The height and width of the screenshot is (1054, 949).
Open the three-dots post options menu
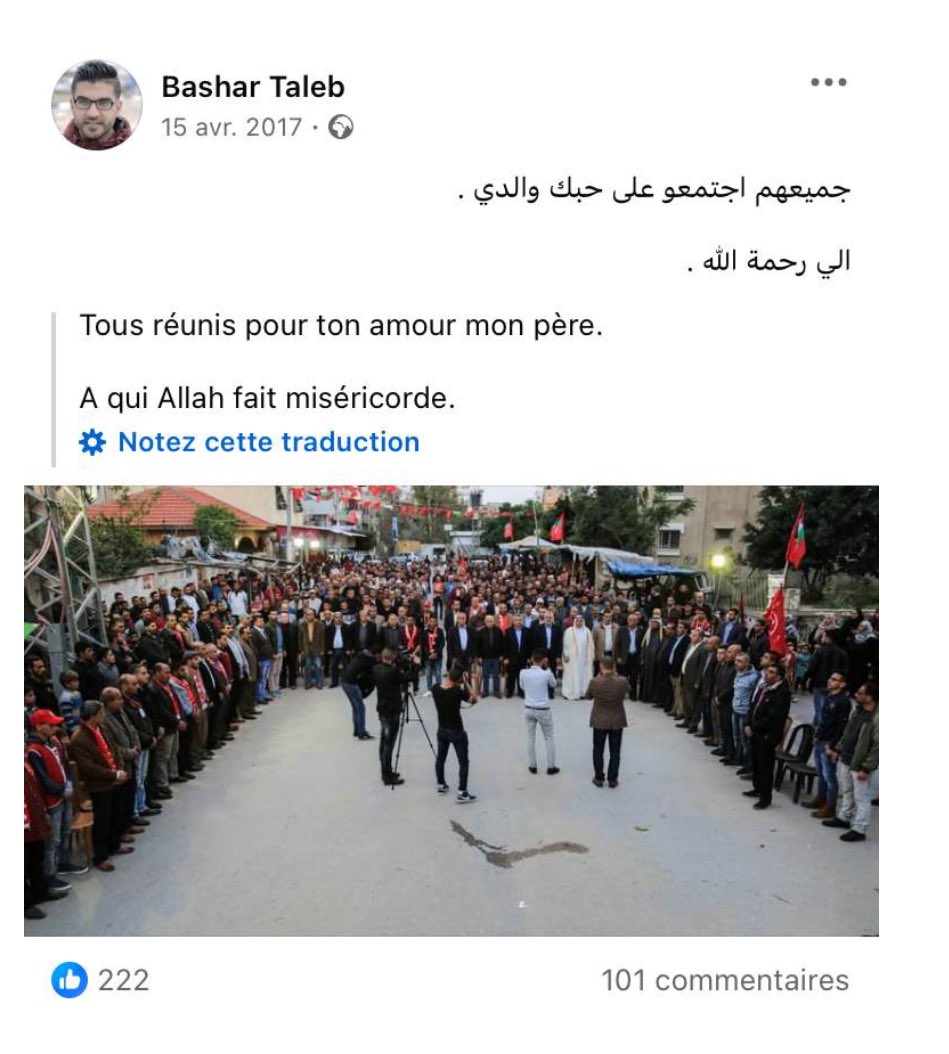(828, 82)
